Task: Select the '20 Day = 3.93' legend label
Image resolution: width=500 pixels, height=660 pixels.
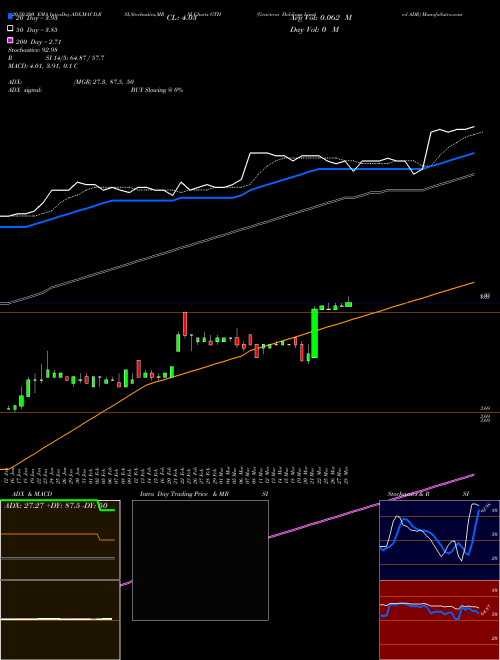Action: pyautogui.click(x=36, y=18)
